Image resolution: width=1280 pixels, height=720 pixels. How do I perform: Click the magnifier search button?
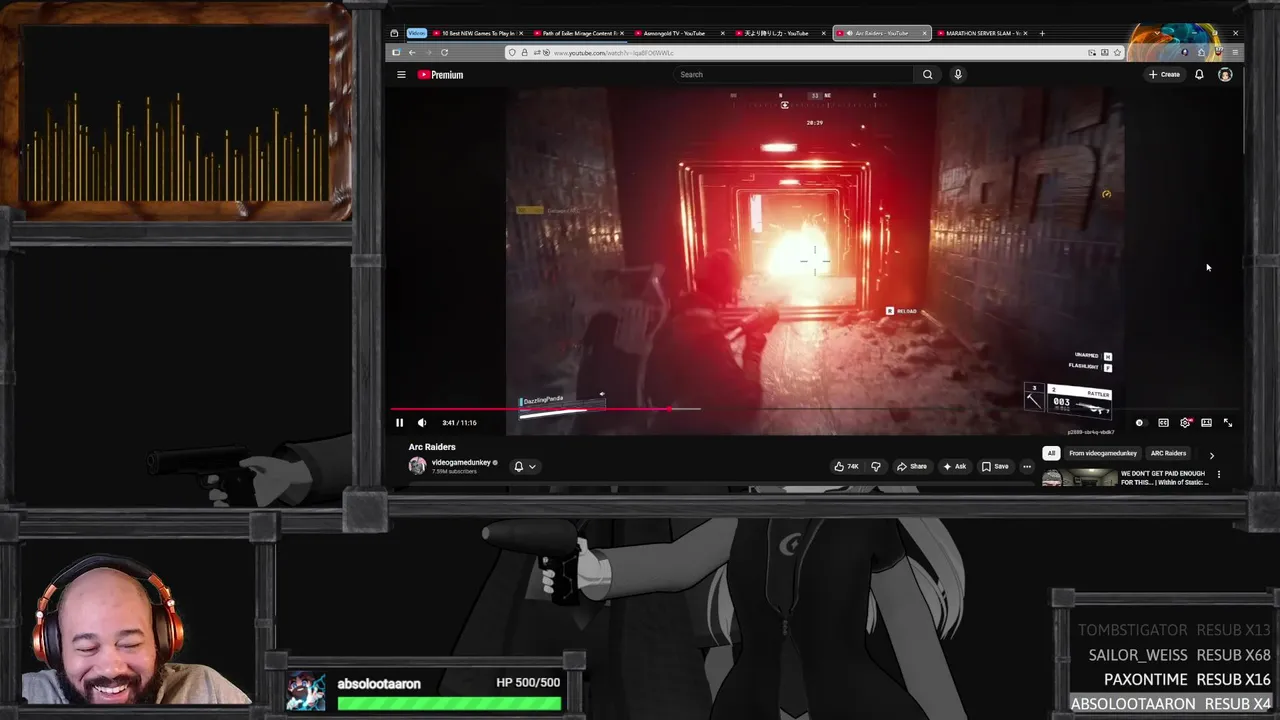tap(928, 74)
